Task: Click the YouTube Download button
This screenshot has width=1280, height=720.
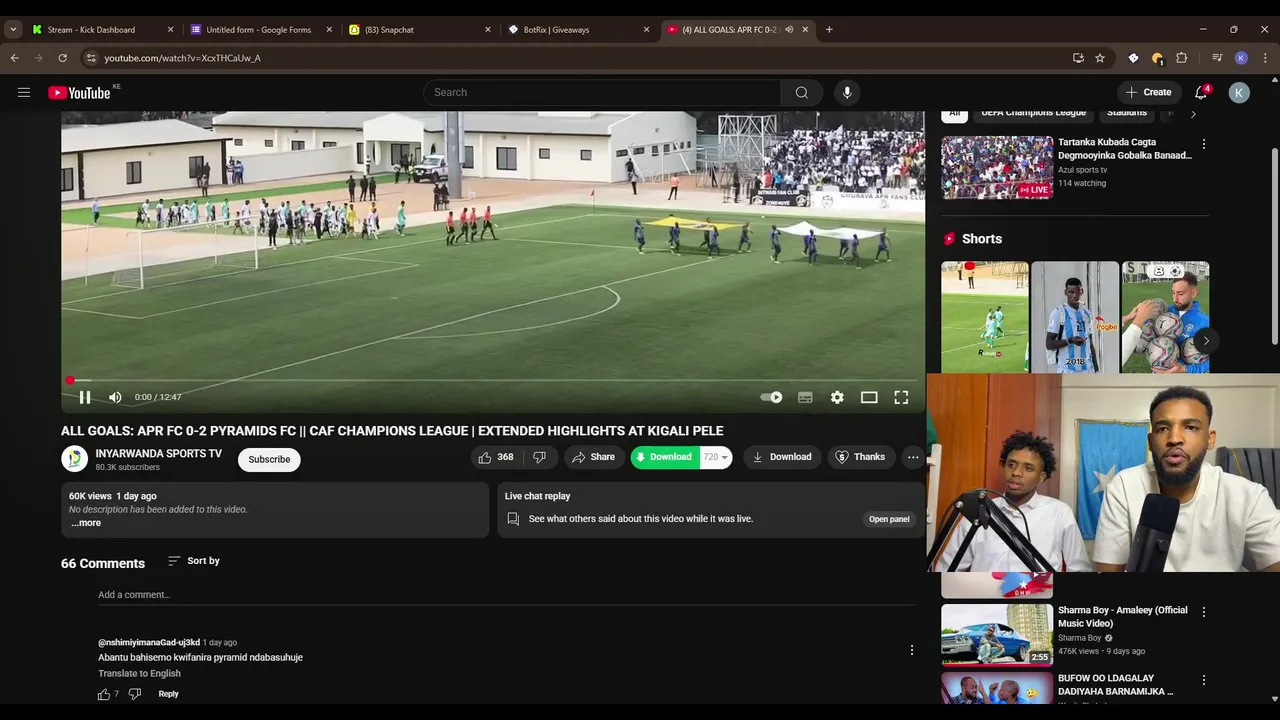Action: click(782, 457)
